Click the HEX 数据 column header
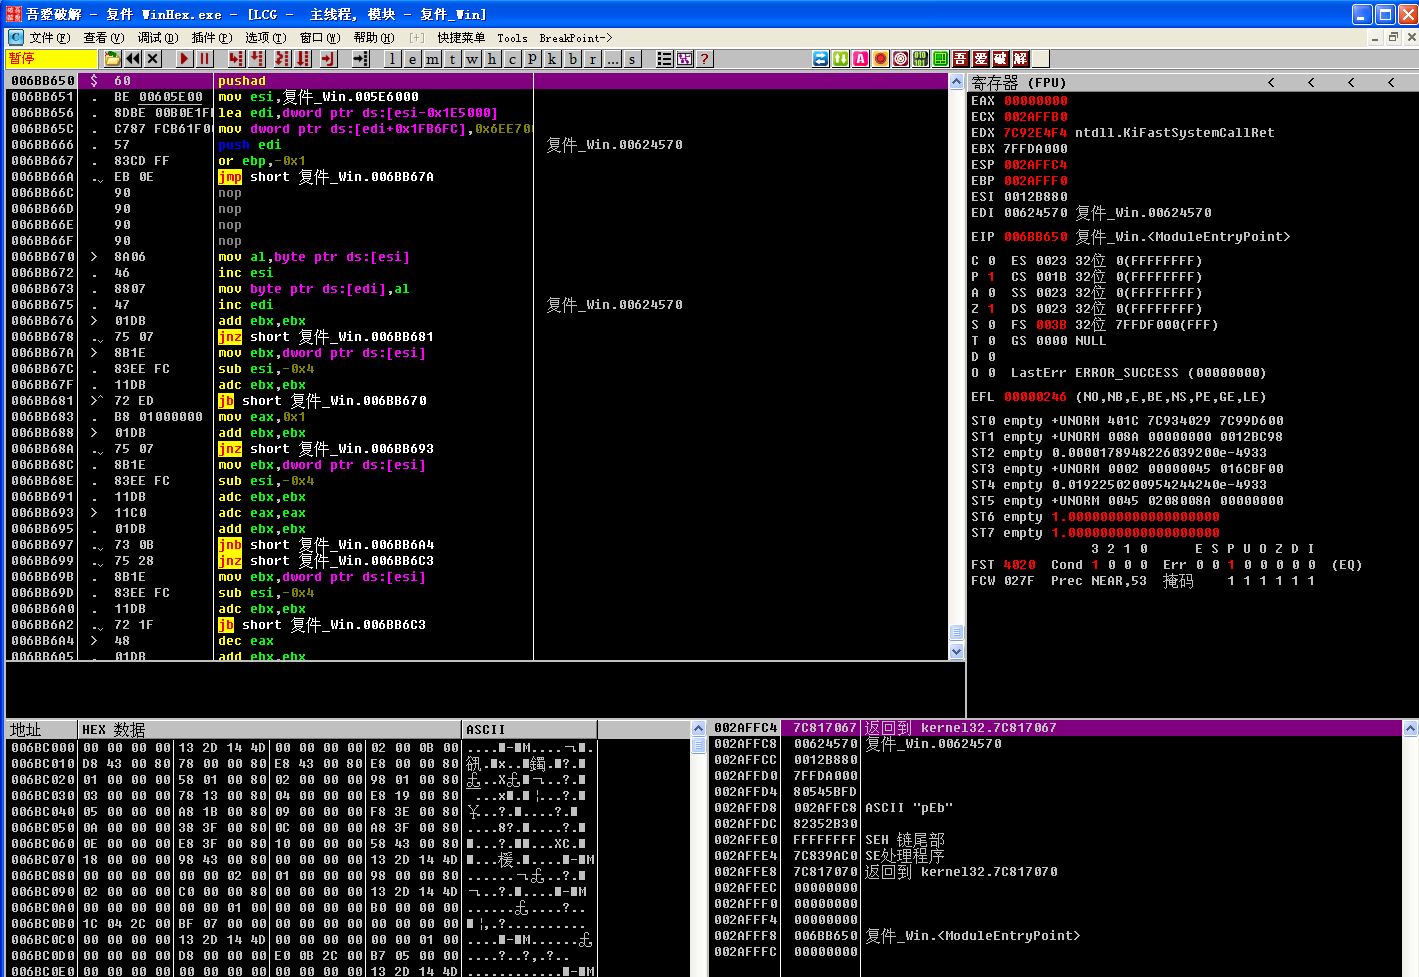 click(270, 730)
